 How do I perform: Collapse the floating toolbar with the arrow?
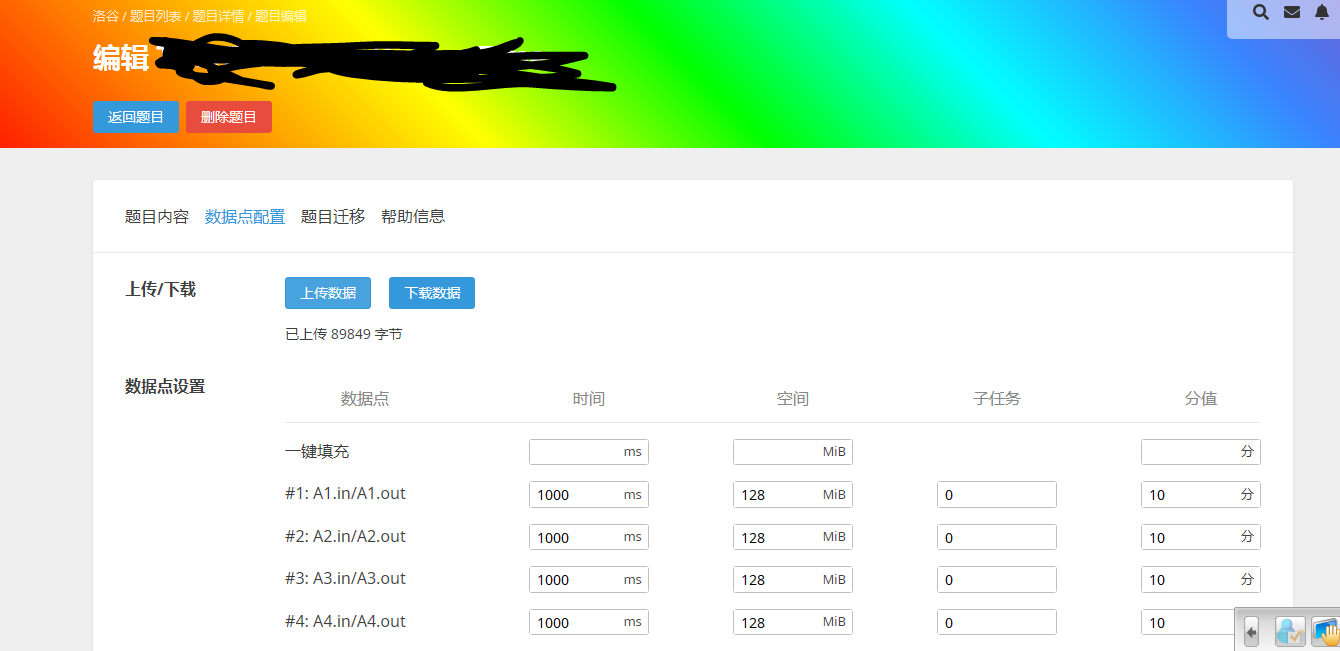(x=1251, y=632)
